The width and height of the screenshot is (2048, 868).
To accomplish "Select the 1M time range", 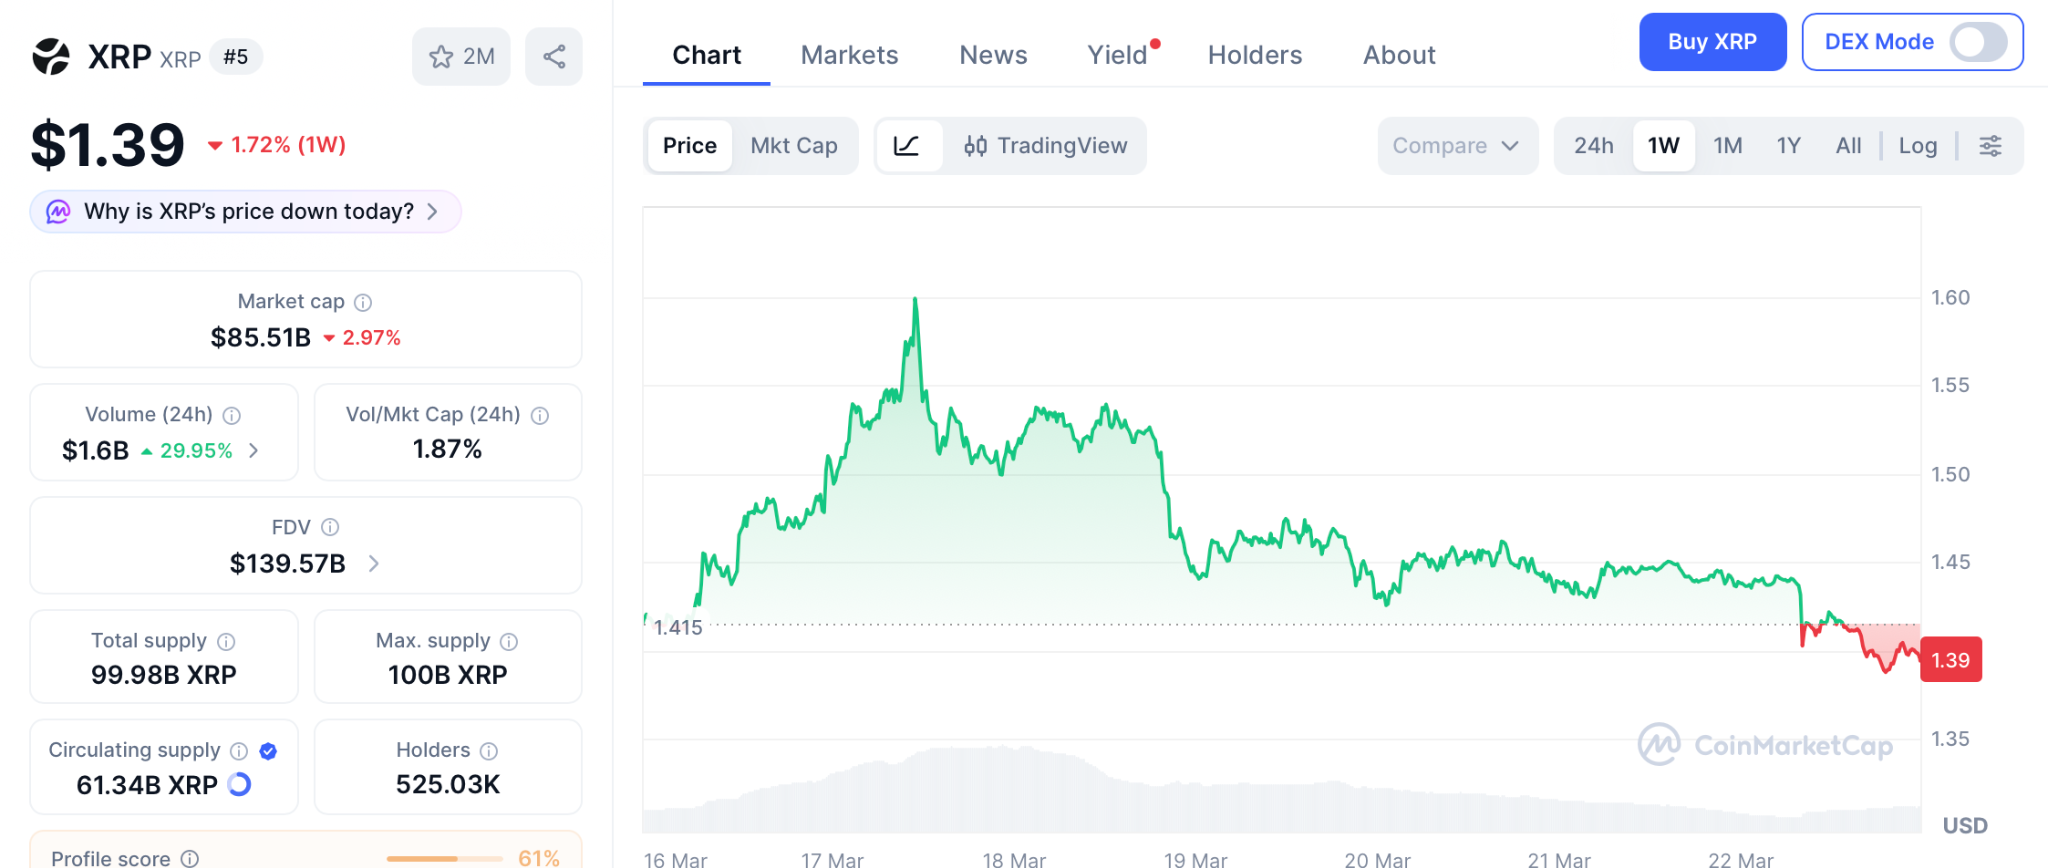I will 1727,146.
